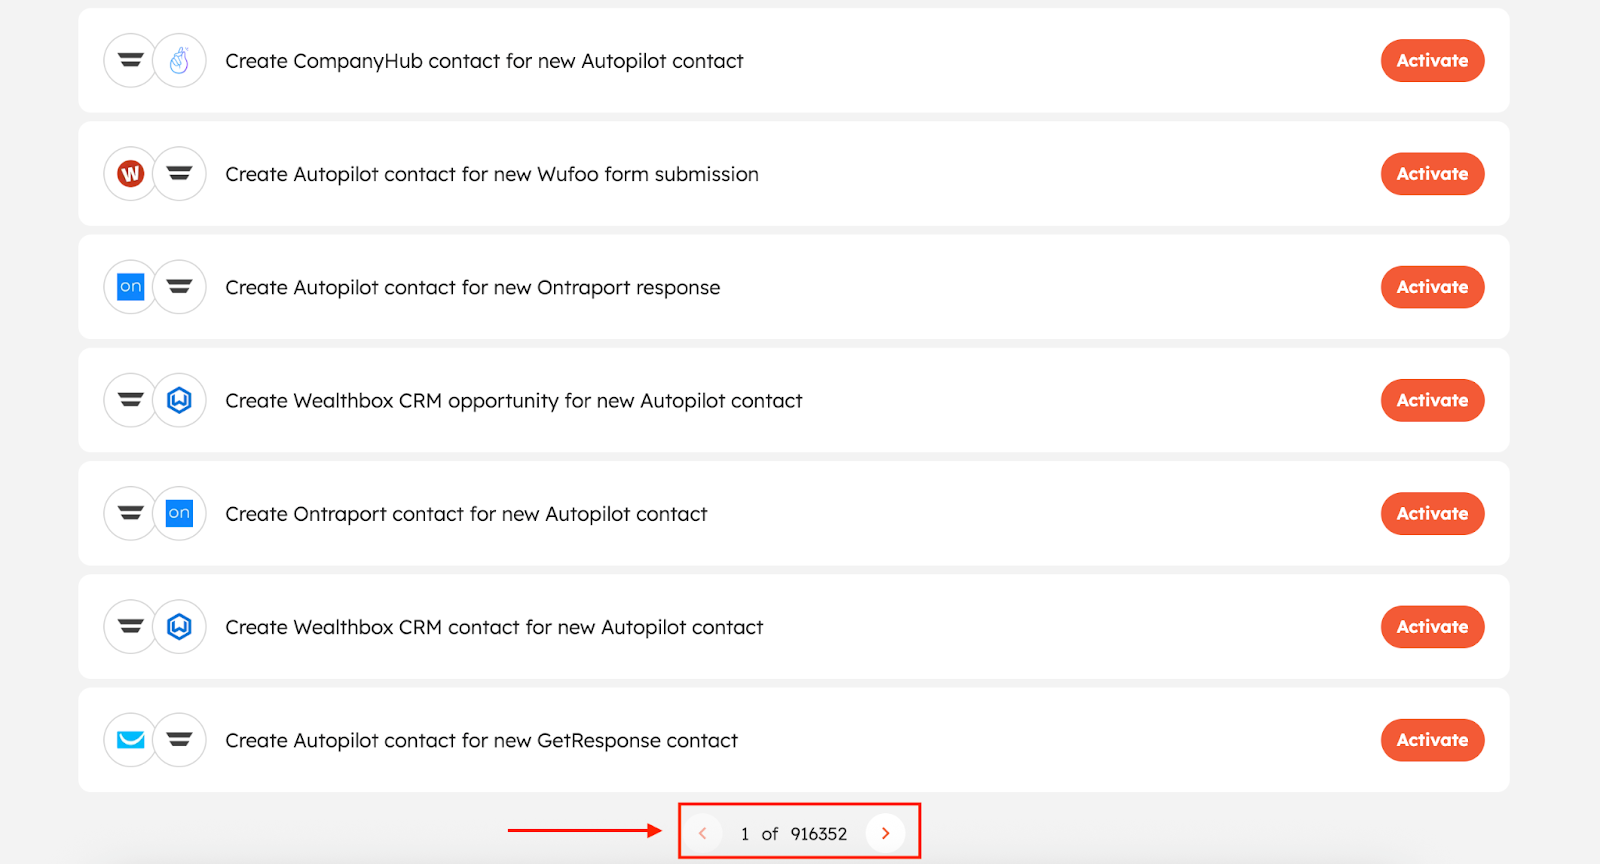
Task: Select the GetResponse envelope icon
Action: [x=129, y=740]
